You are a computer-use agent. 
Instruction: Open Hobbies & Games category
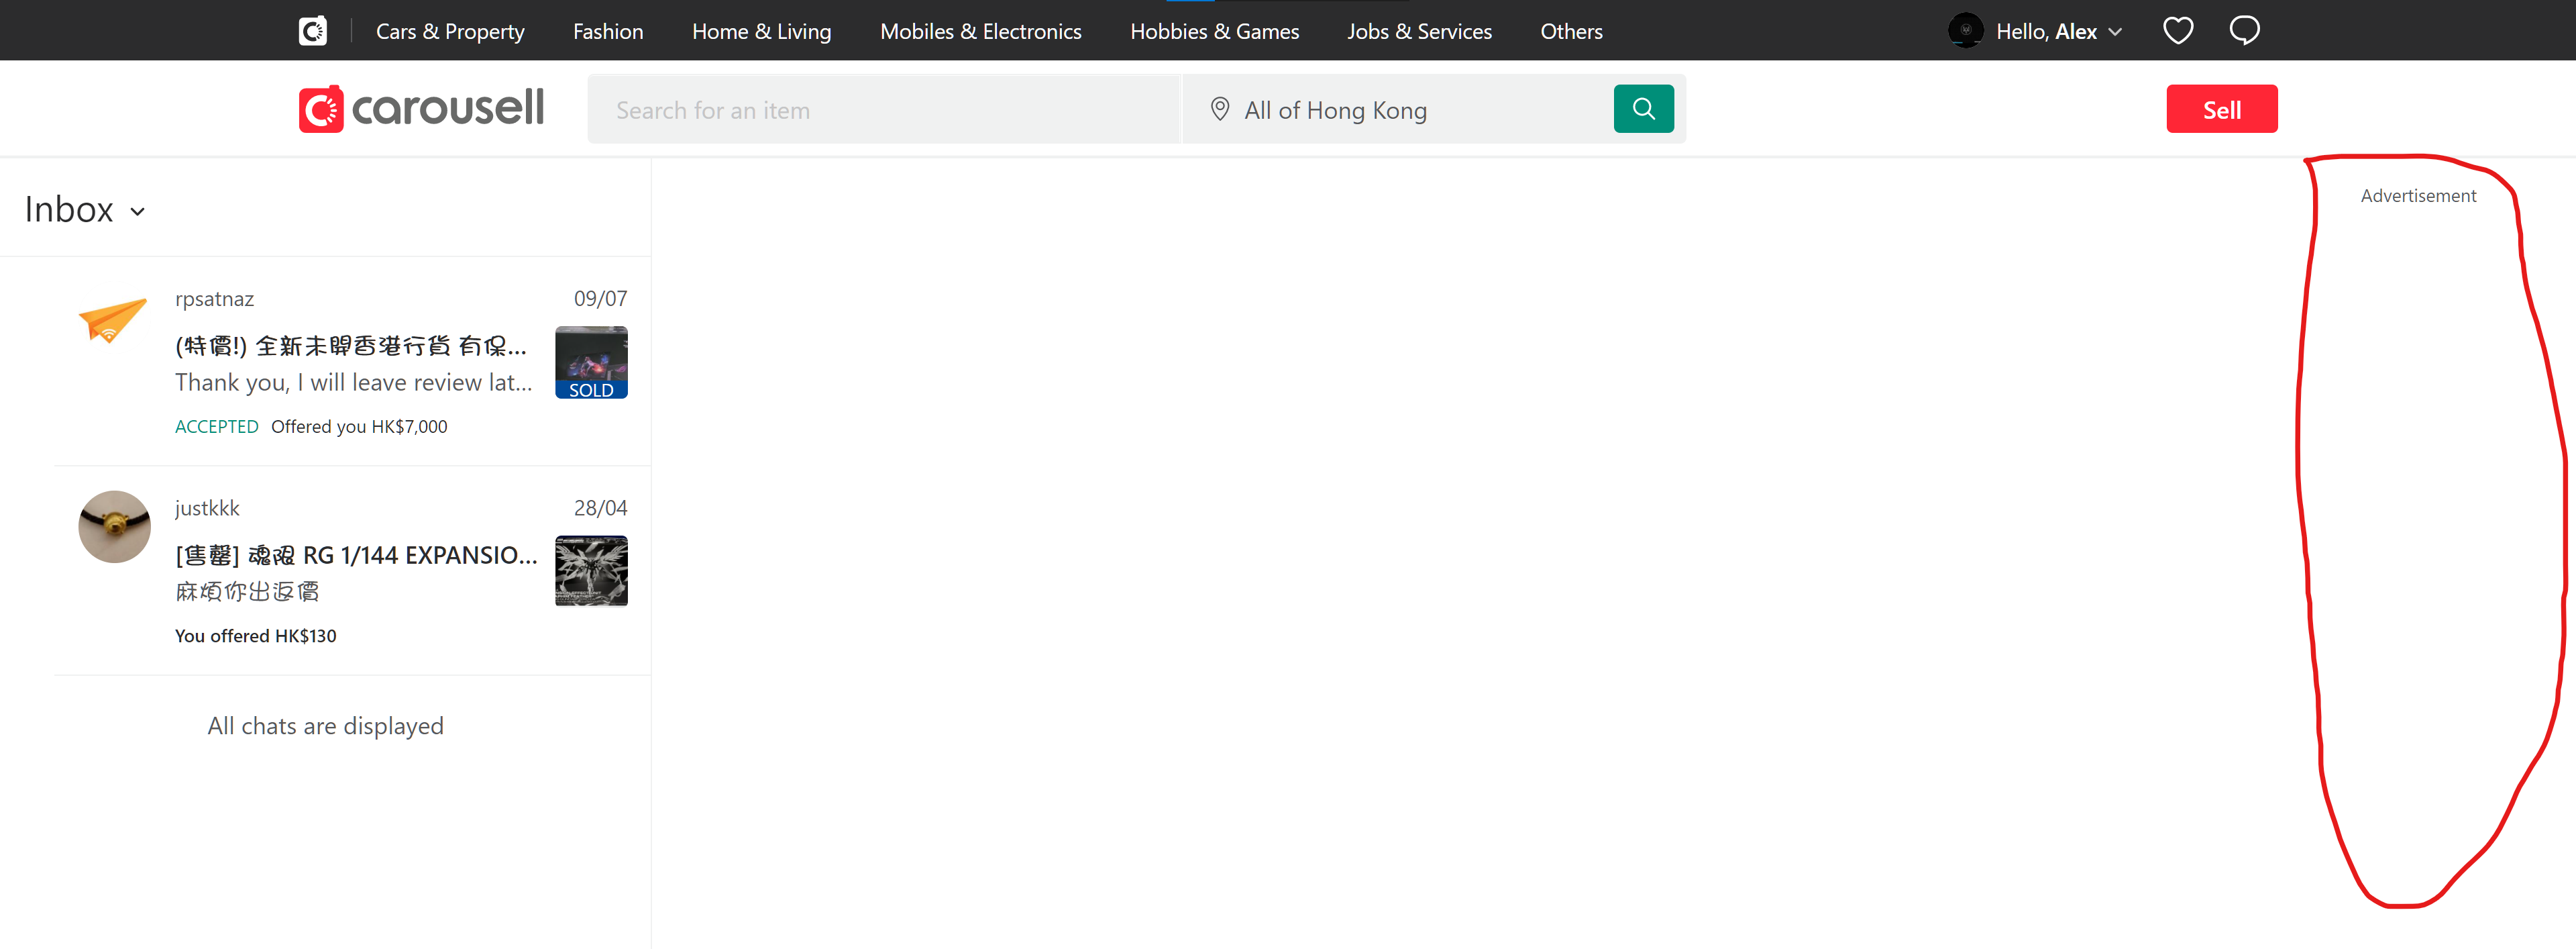point(1214,31)
